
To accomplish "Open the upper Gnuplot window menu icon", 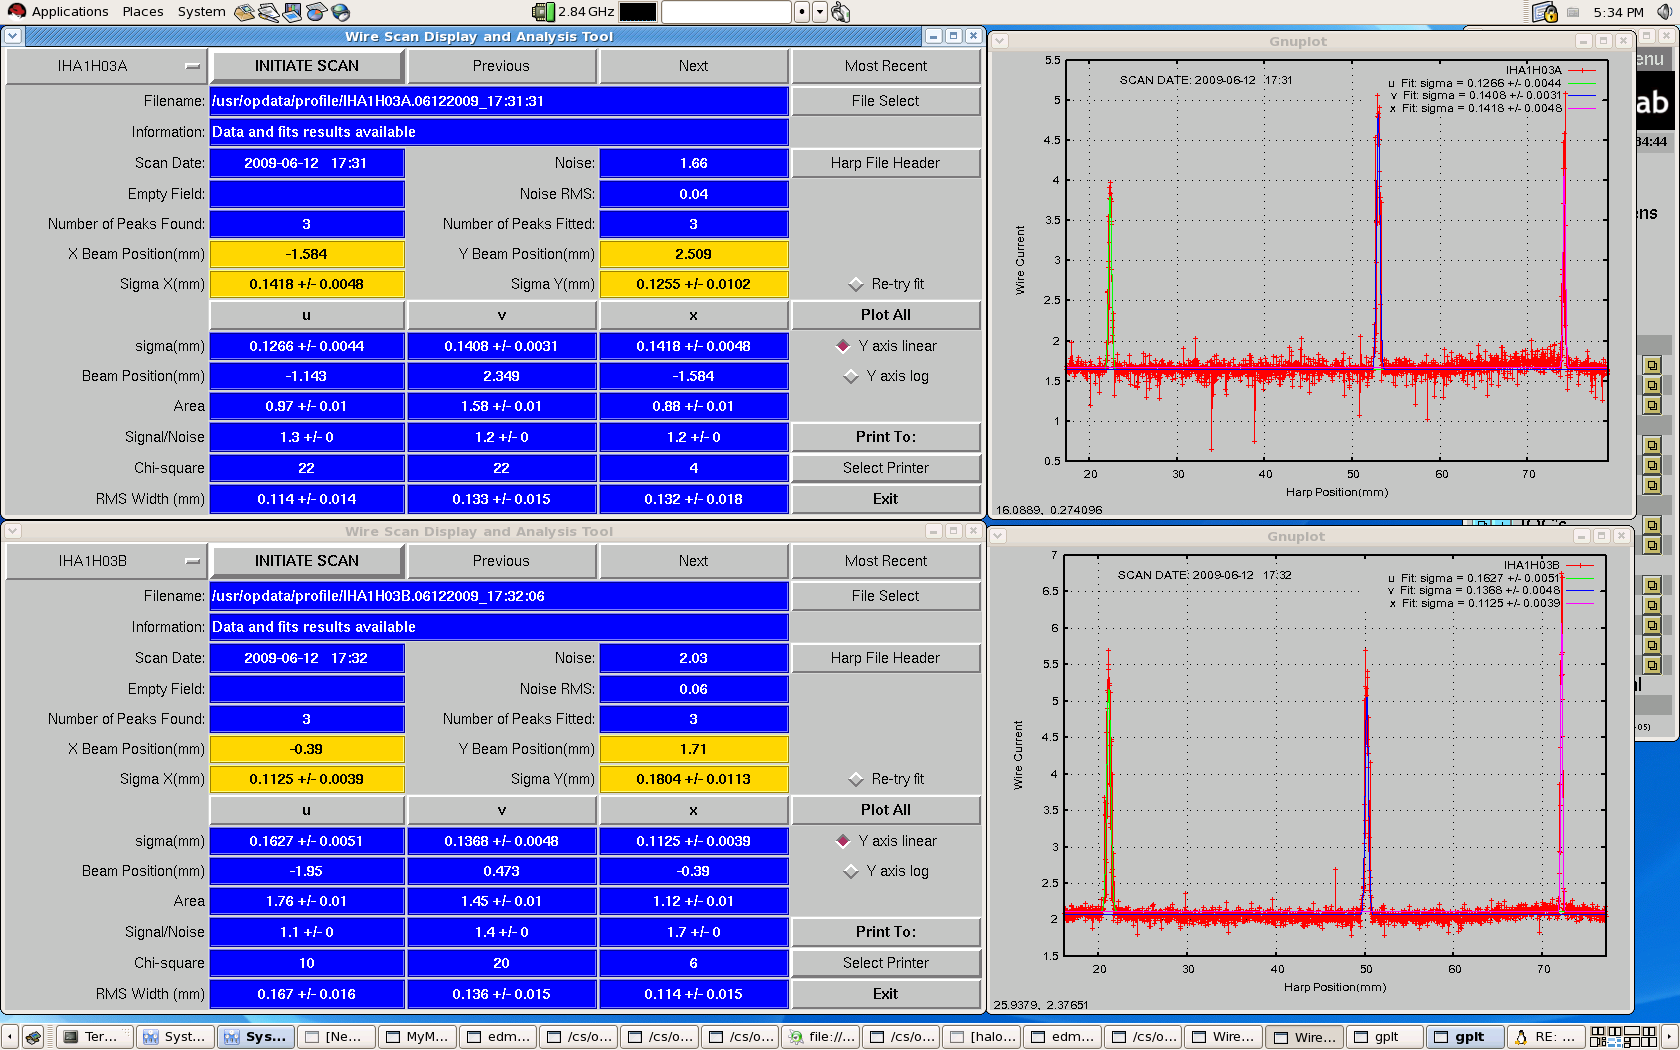I will tap(1000, 41).
